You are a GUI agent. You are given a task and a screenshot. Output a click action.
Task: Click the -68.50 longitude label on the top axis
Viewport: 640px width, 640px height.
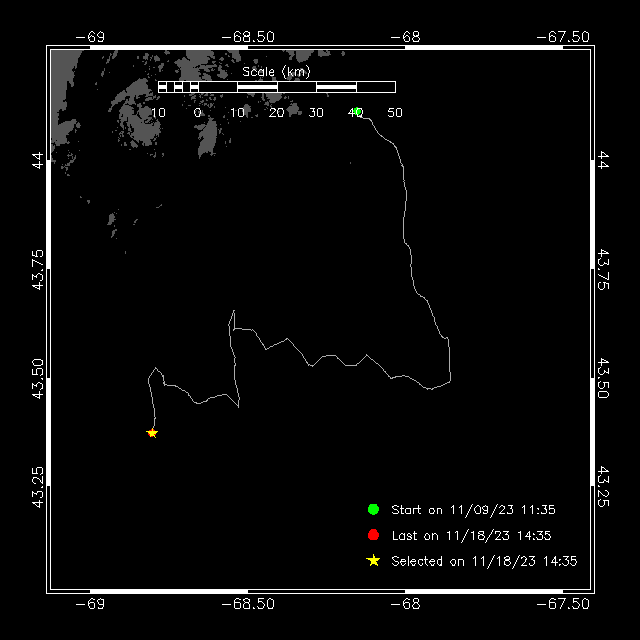tap(248, 37)
